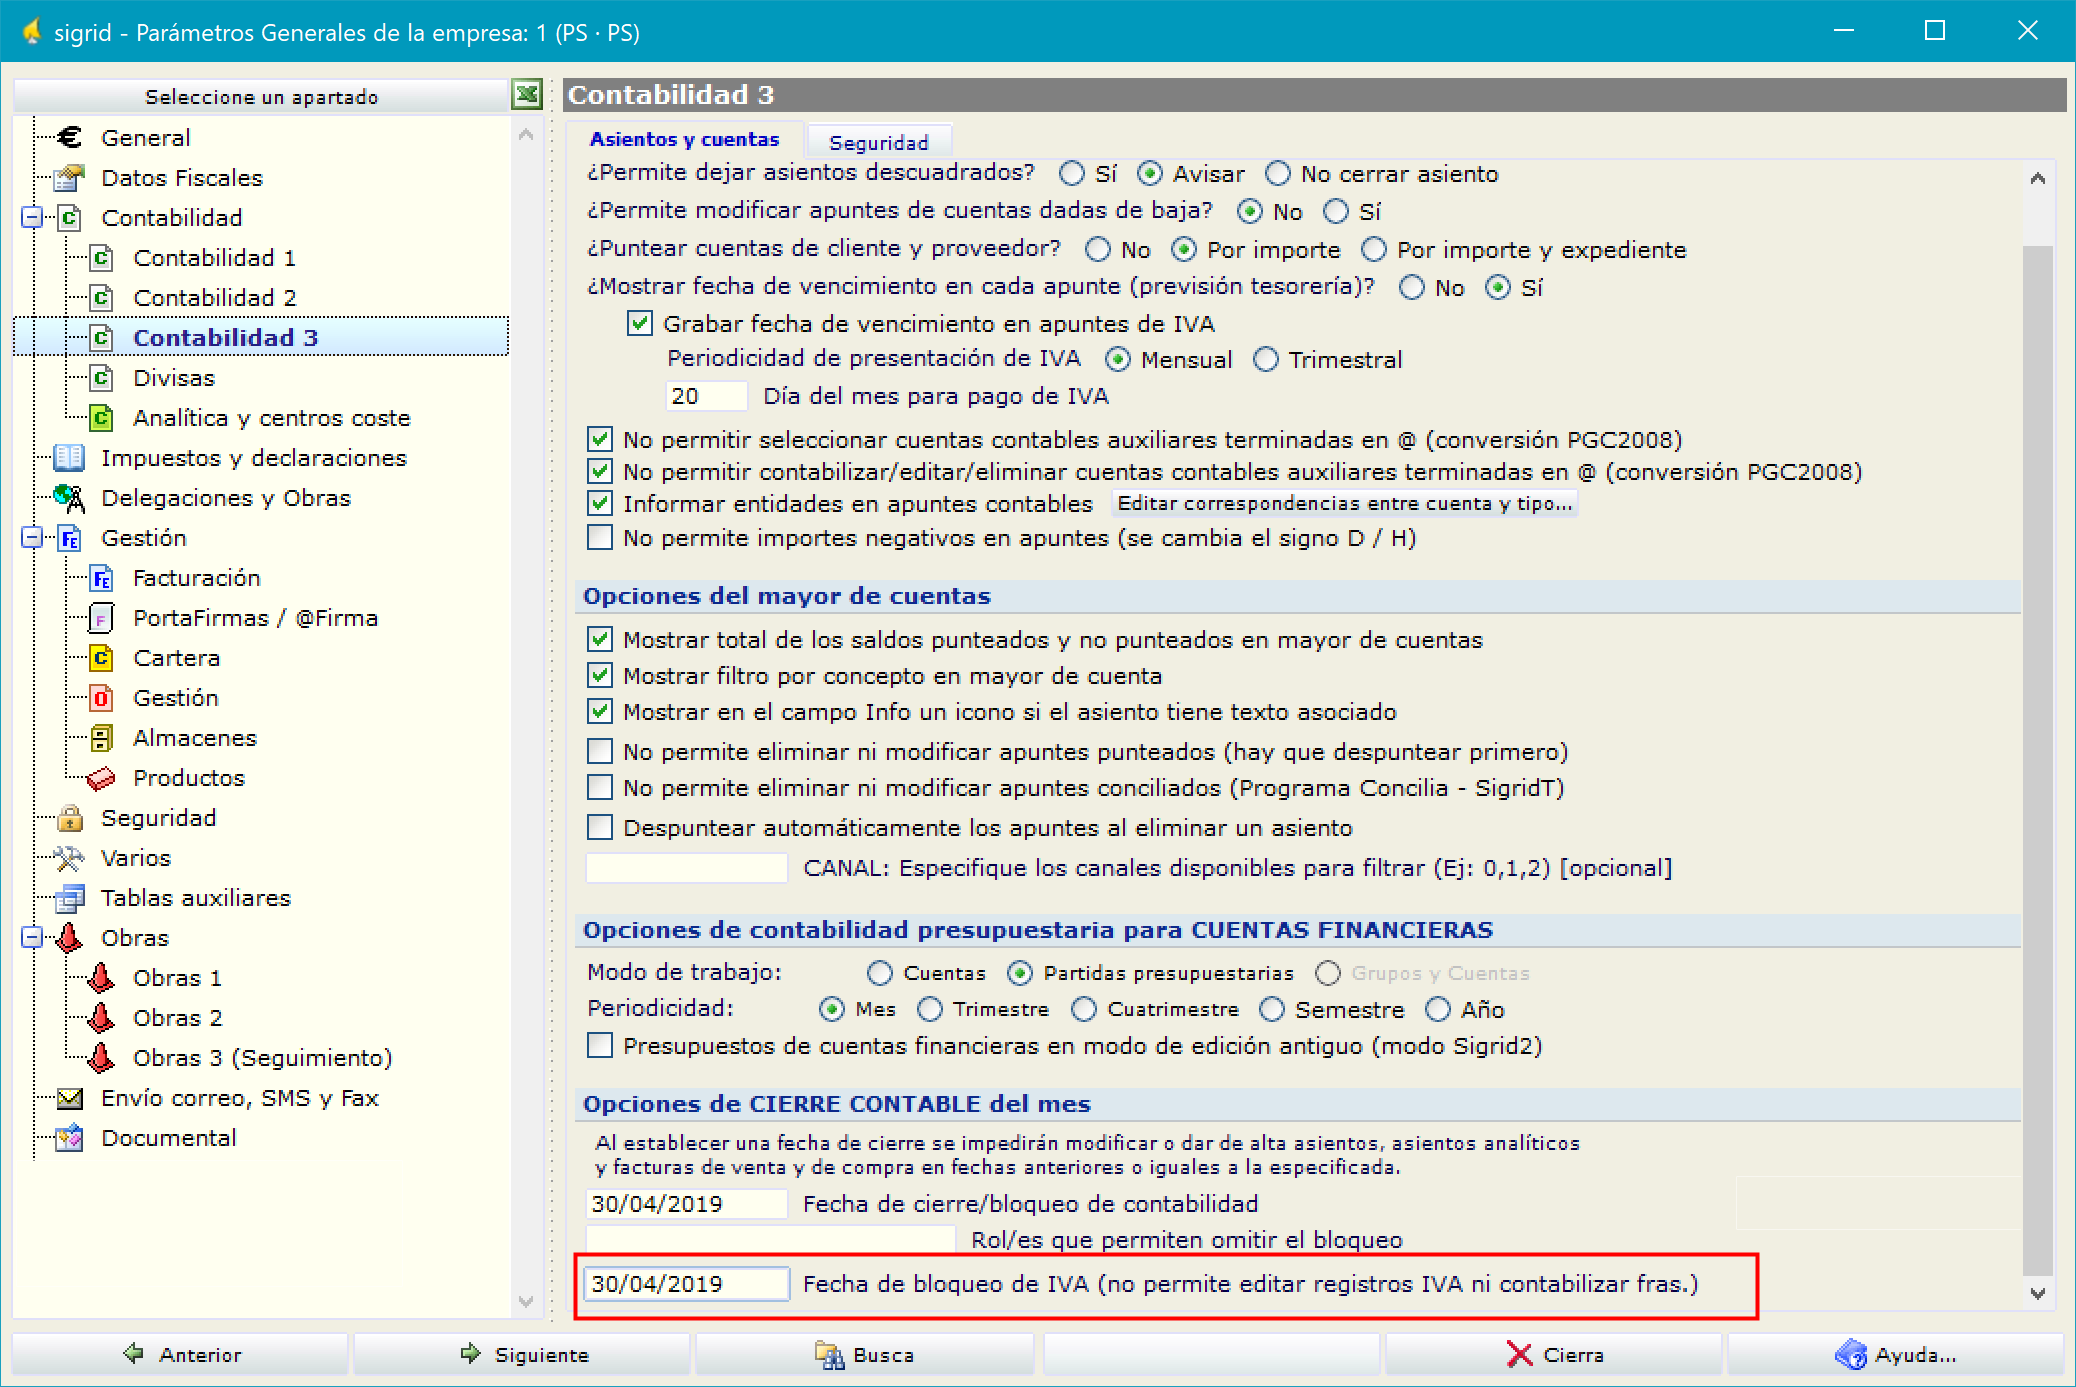Select 'Por importe y expediente' option
The height and width of the screenshot is (1387, 2076).
[1374, 249]
